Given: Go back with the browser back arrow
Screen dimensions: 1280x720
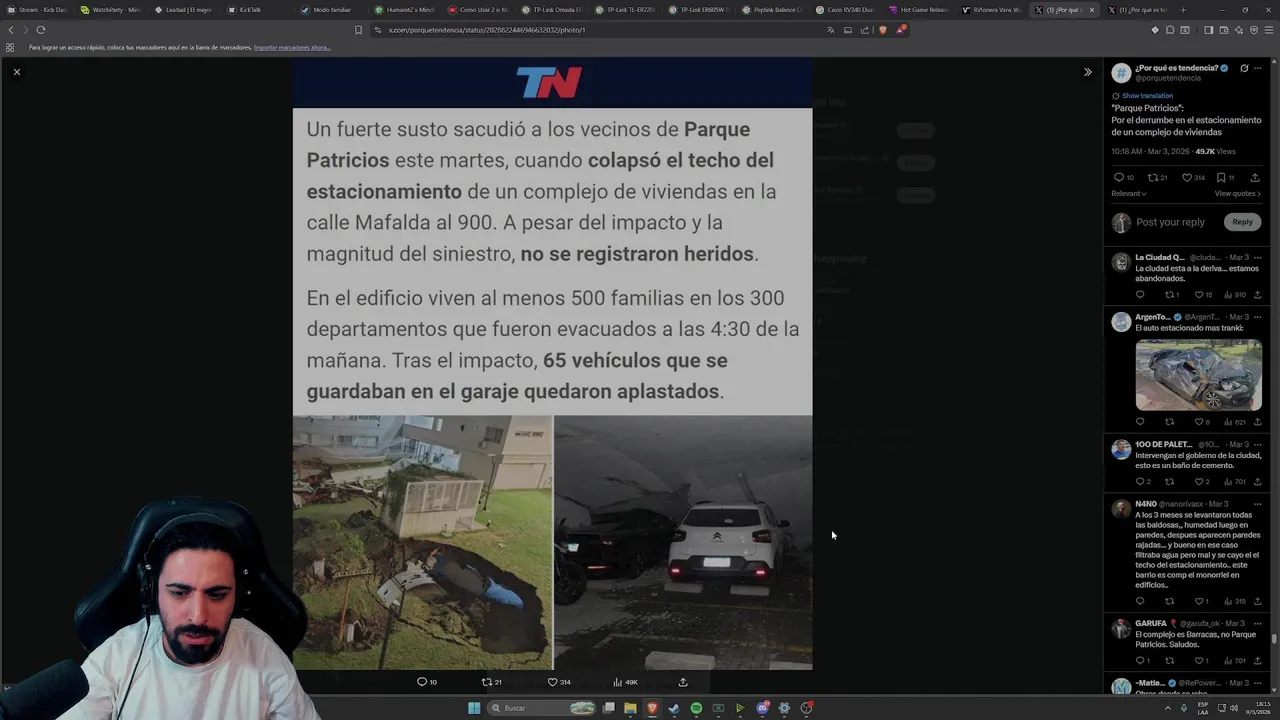Looking at the screenshot, I should [11, 30].
